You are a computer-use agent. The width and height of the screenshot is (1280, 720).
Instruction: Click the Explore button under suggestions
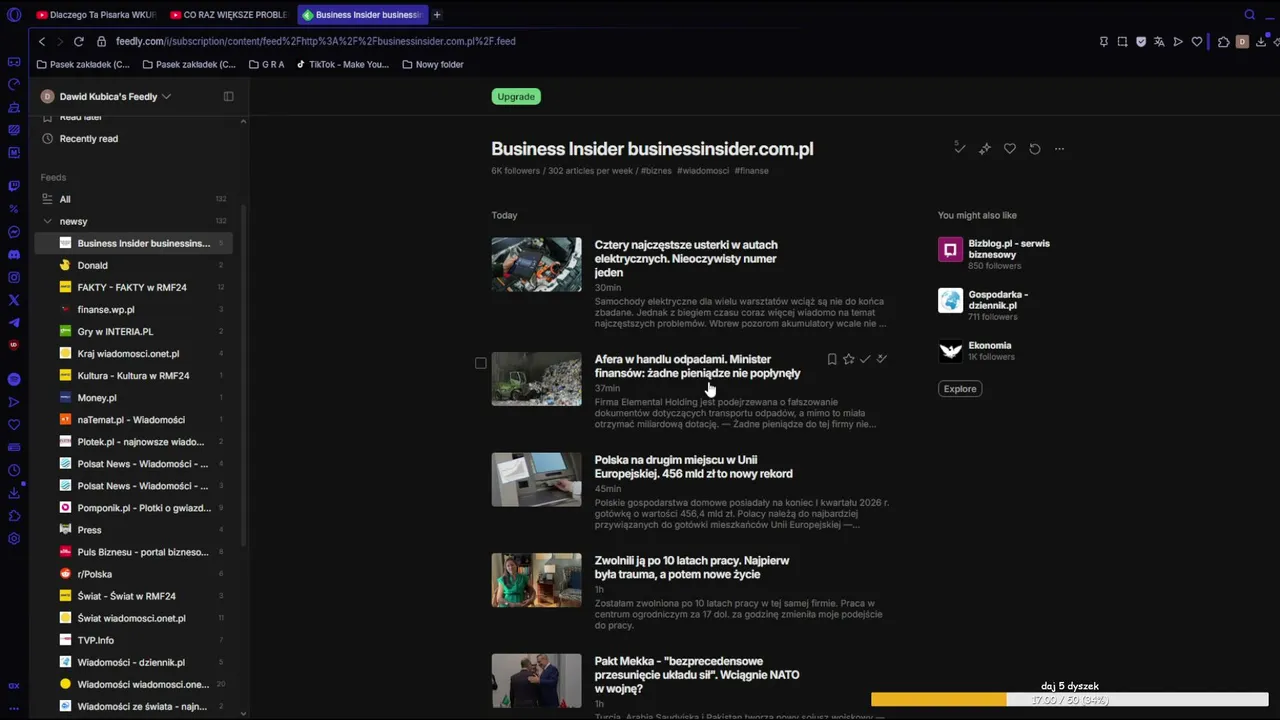click(x=960, y=389)
